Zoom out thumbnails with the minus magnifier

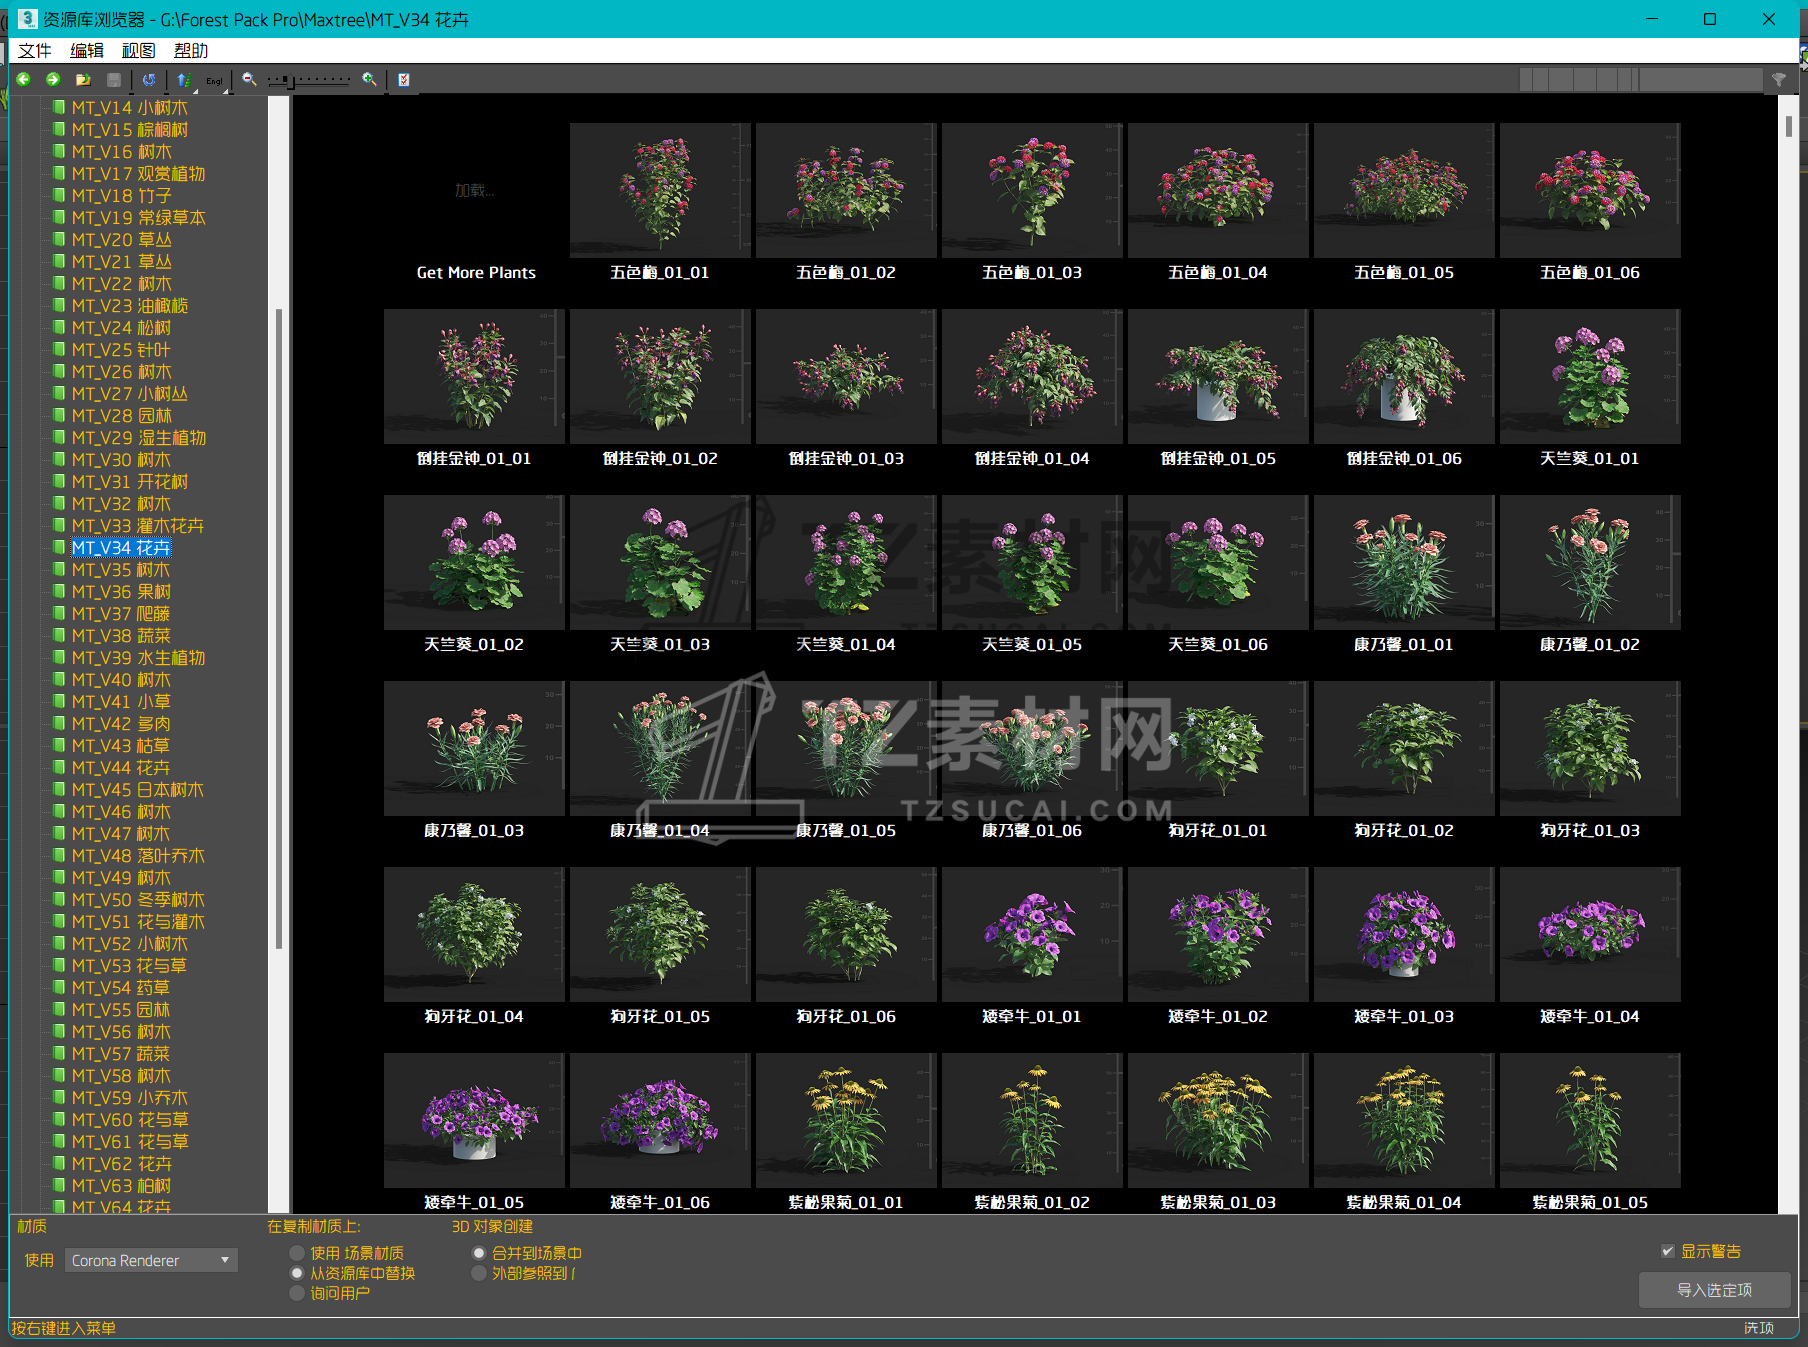pyautogui.click(x=249, y=80)
